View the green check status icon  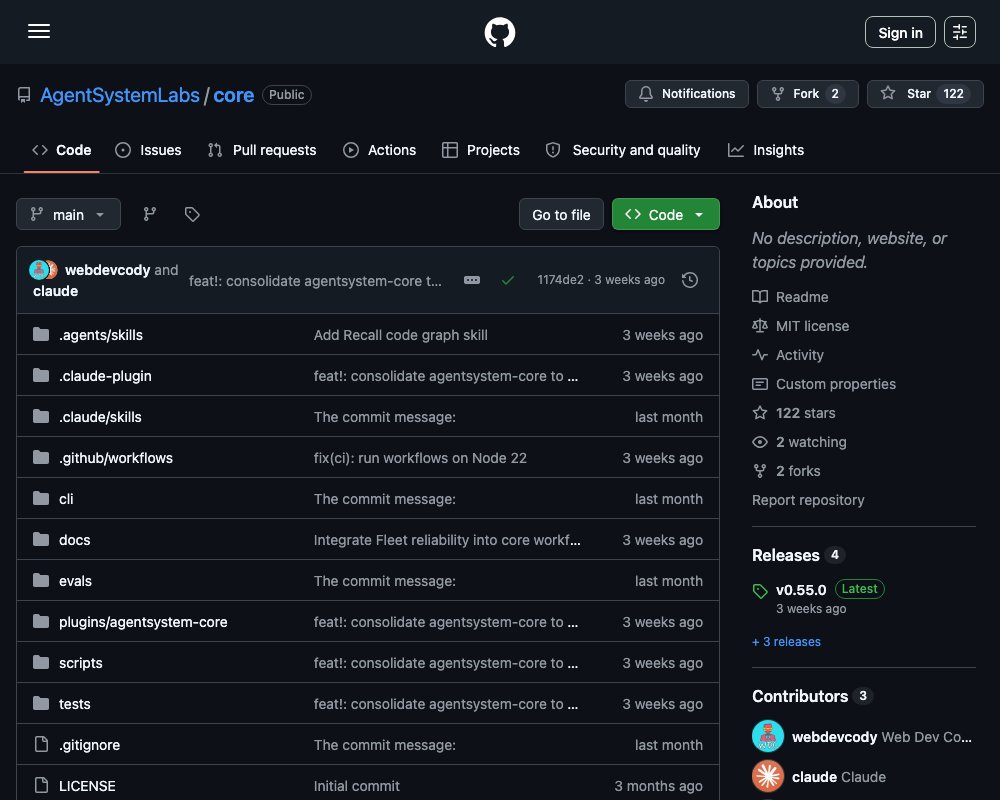click(508, 280)
